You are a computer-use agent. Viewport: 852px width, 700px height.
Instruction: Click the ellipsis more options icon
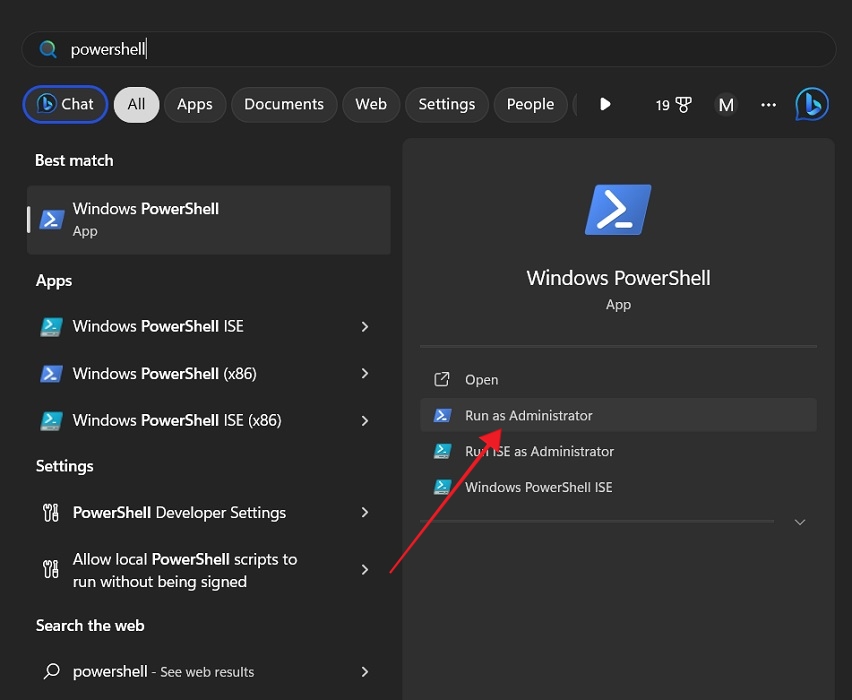tap(768, 104)
